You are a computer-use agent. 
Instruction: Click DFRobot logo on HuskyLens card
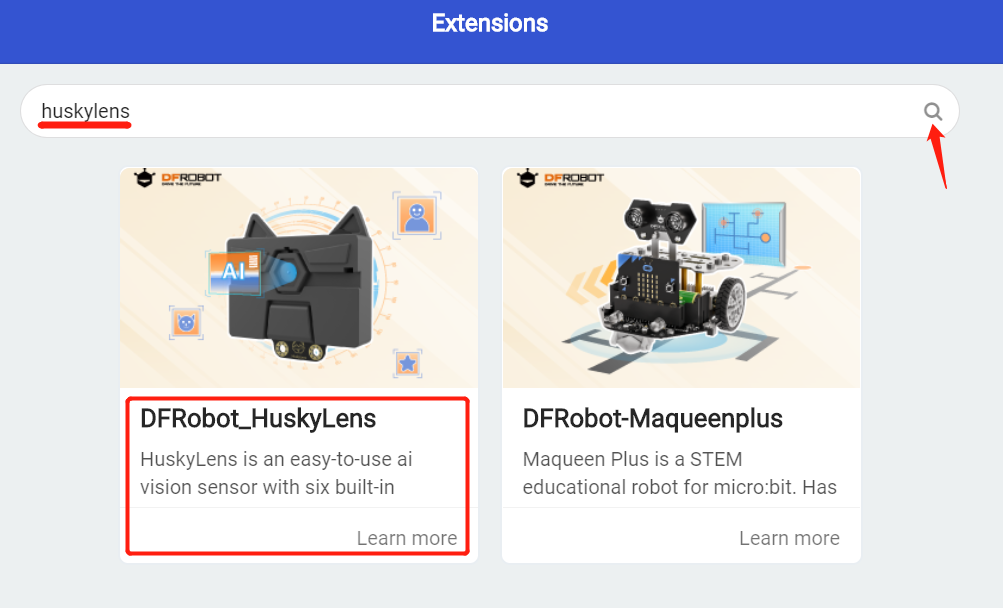pyautogui.click(x=178, y=178)
